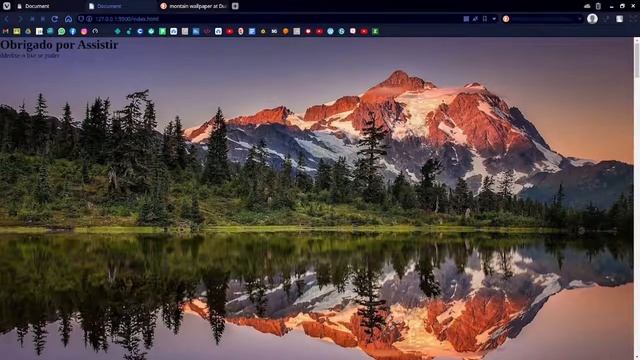The image size is (640, 360).
Task: Switch to the montain wallpaper tab
Action: coord(193,6)
